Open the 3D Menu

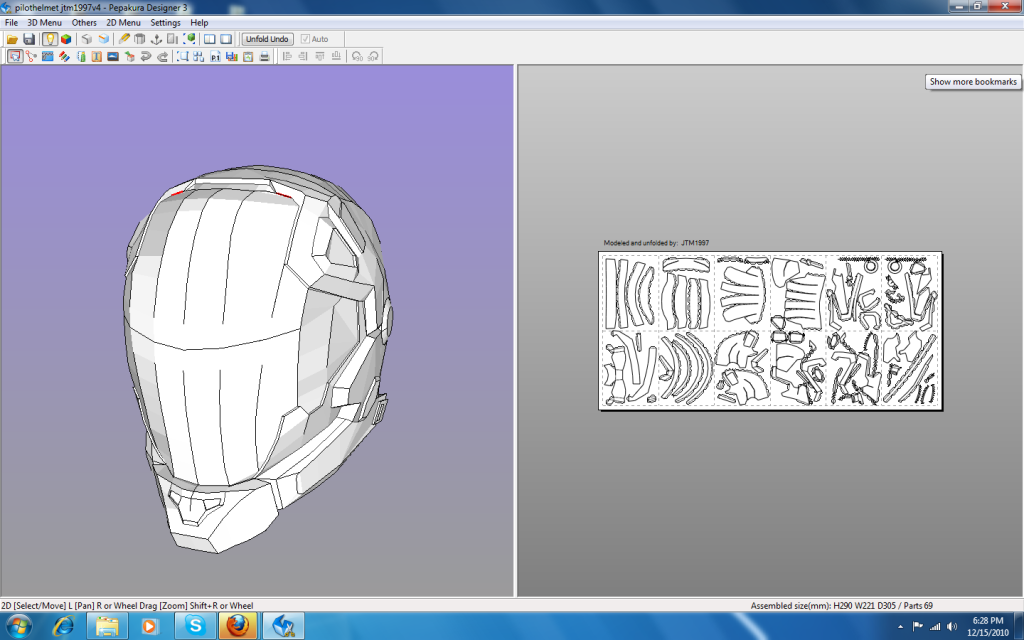click(44, 22)
